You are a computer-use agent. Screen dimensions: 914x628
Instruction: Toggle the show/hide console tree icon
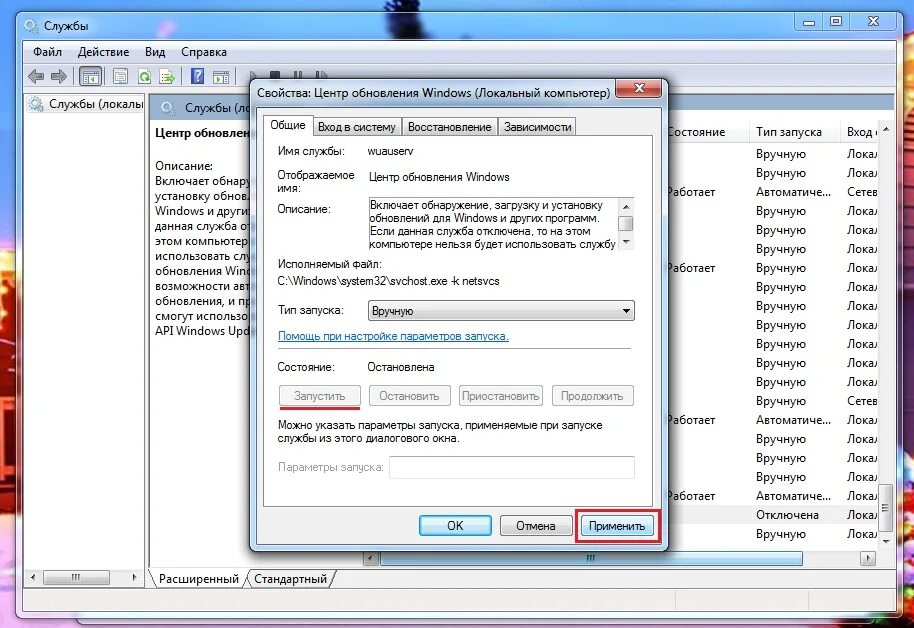(90, 76)
